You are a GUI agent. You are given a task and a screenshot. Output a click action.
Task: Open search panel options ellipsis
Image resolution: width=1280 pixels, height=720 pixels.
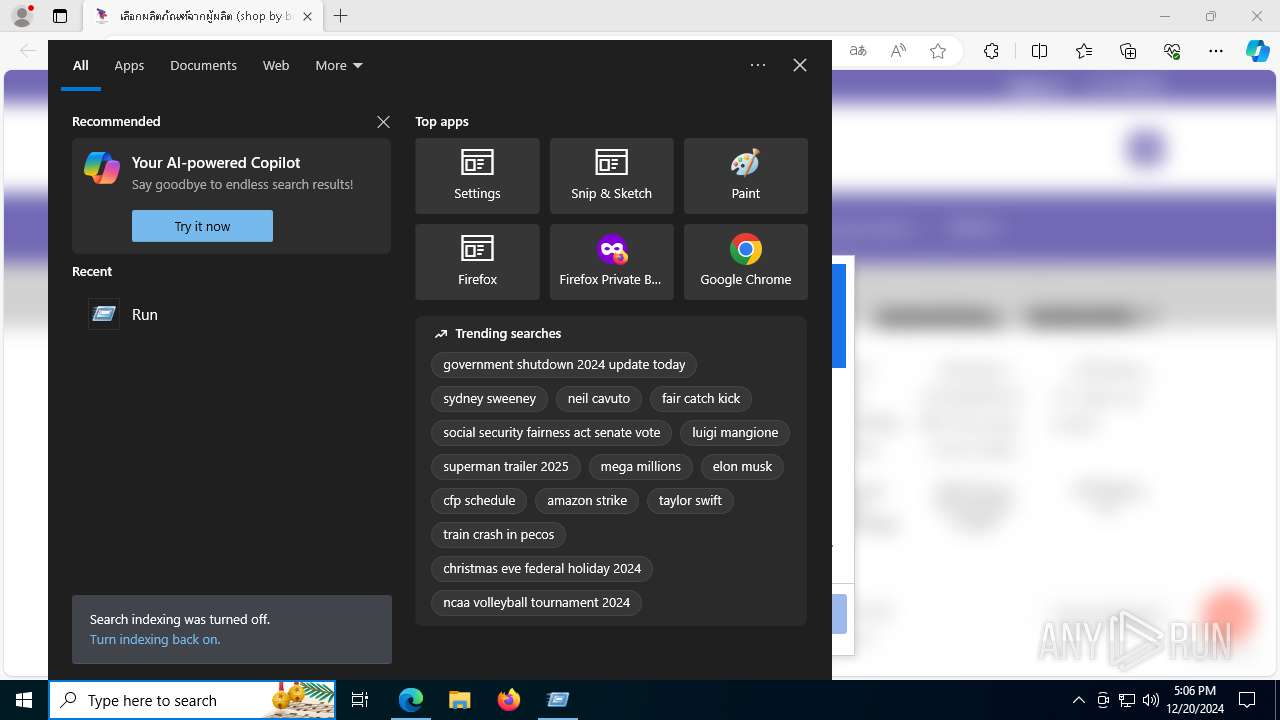[x=758, y=65]
